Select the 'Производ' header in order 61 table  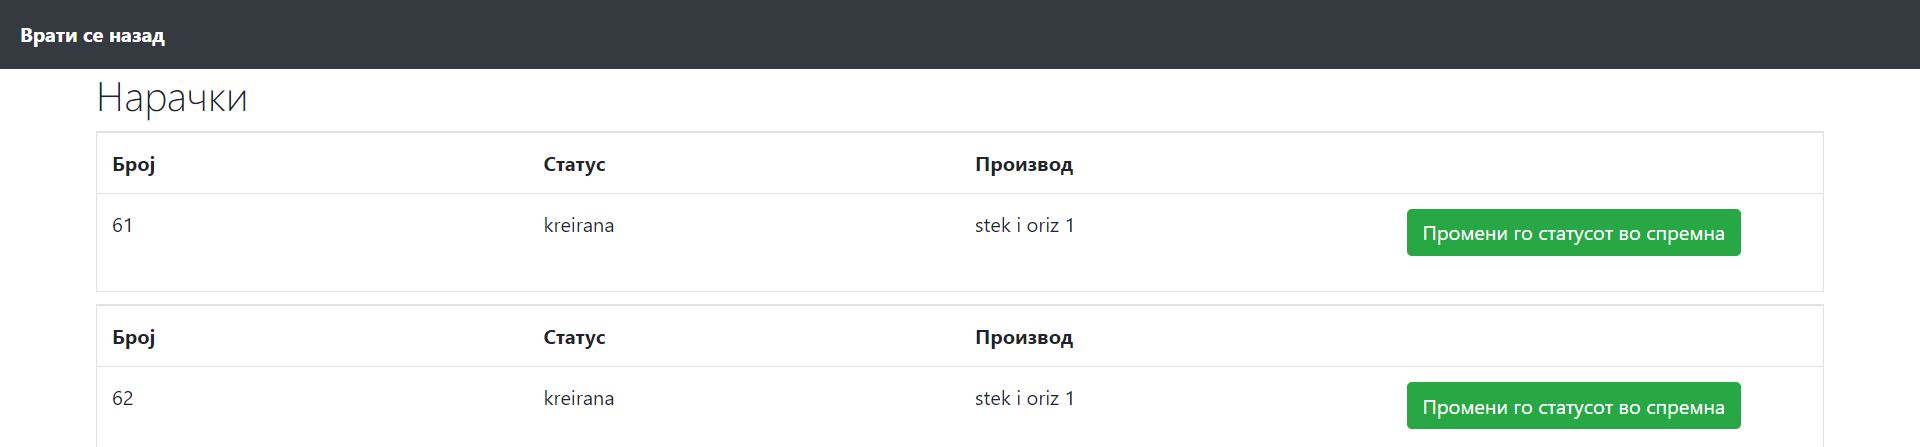click(x=1023, y=164)
